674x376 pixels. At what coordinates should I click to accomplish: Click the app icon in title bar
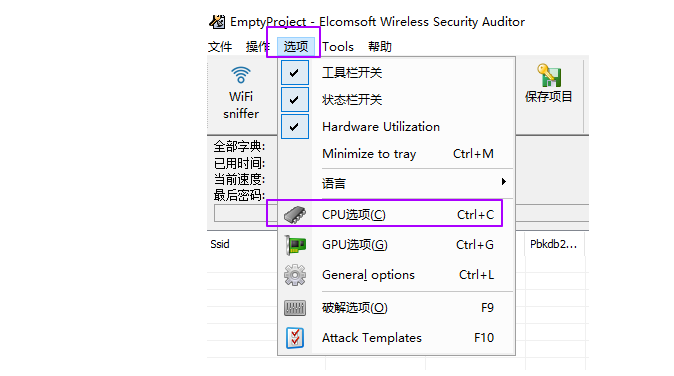tap(217, 21)
